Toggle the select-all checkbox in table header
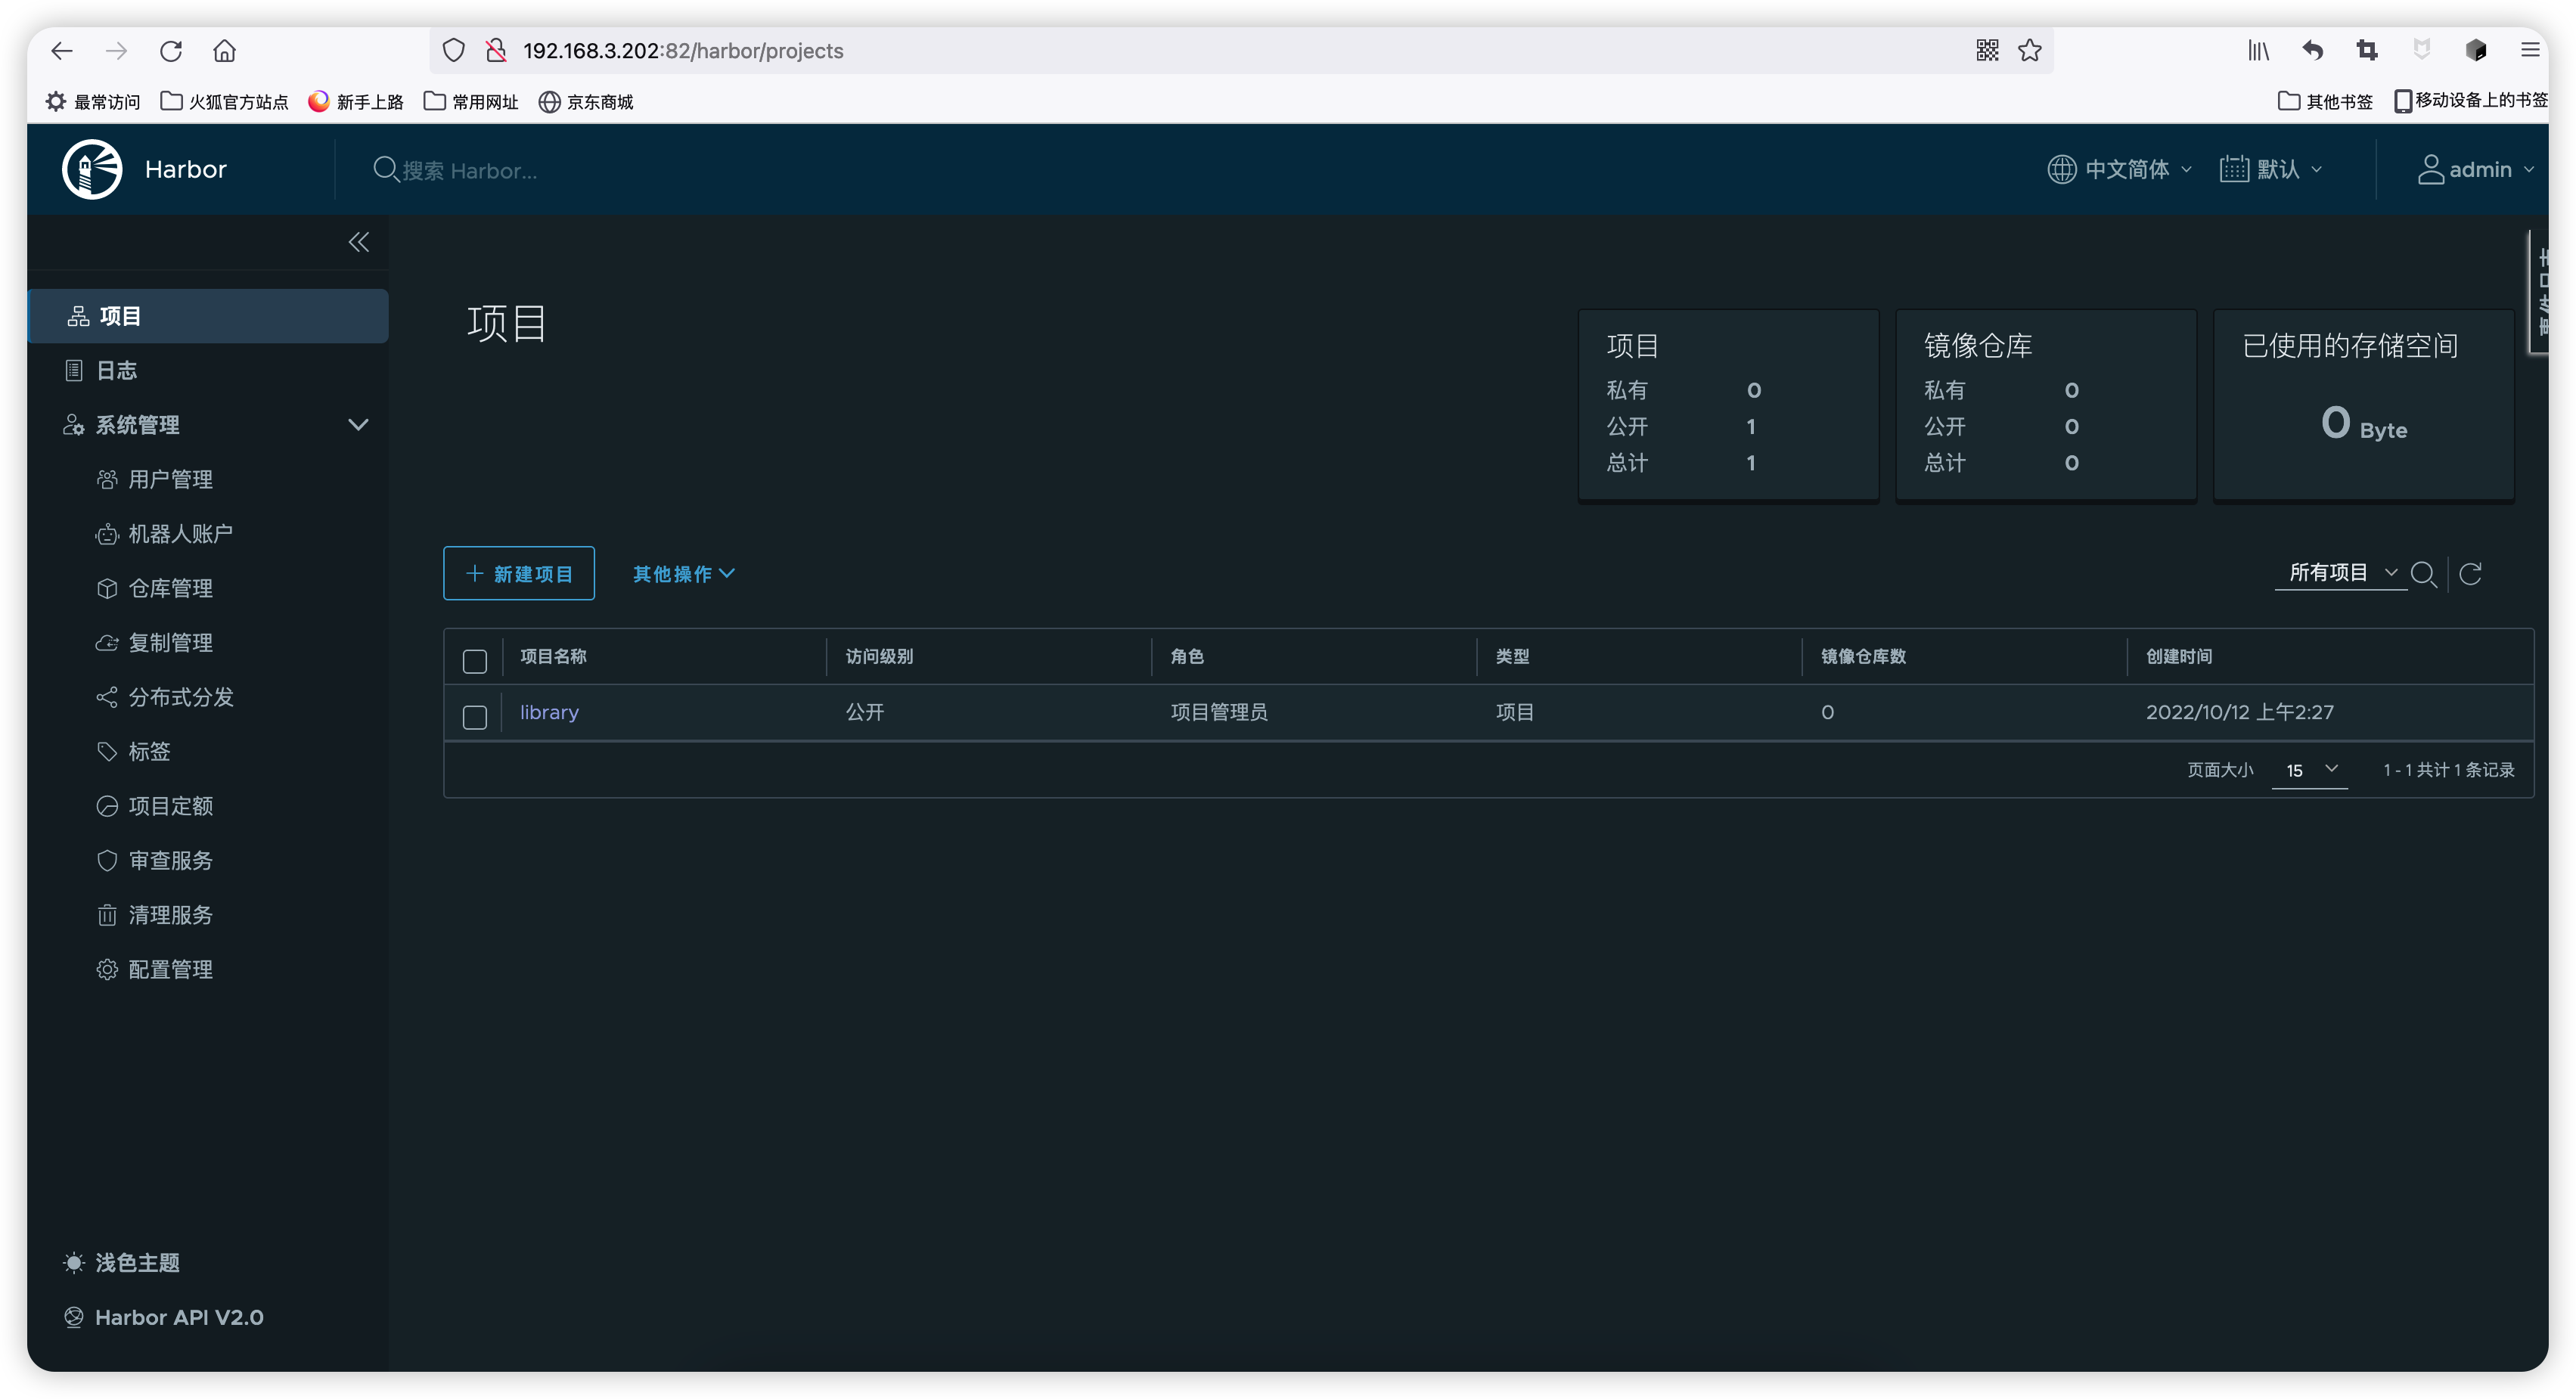The image size is (2576, 1399). [475, 661]
